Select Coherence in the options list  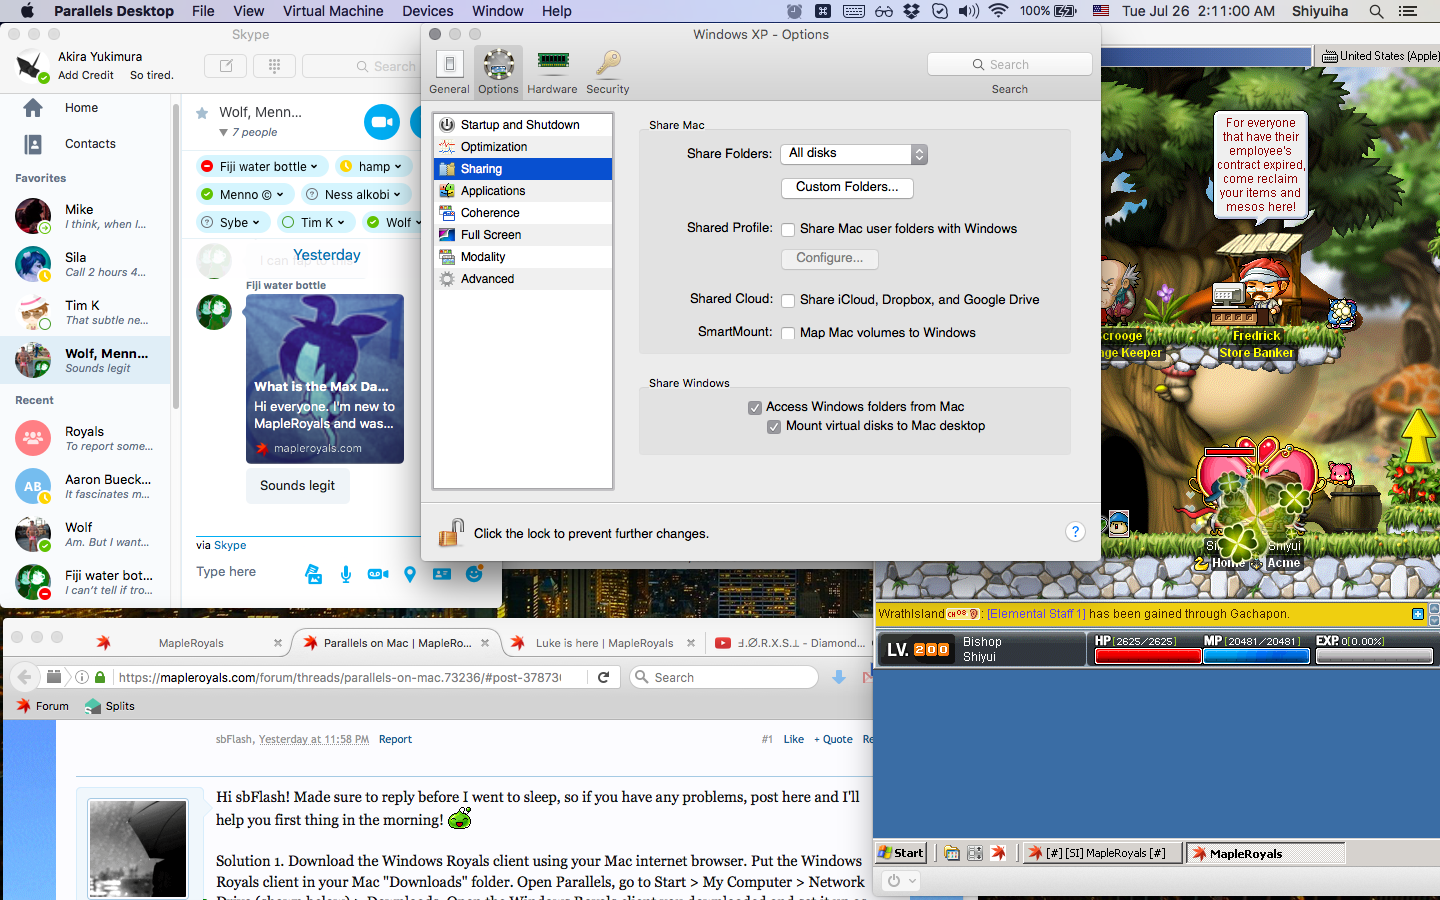[523, 213]
